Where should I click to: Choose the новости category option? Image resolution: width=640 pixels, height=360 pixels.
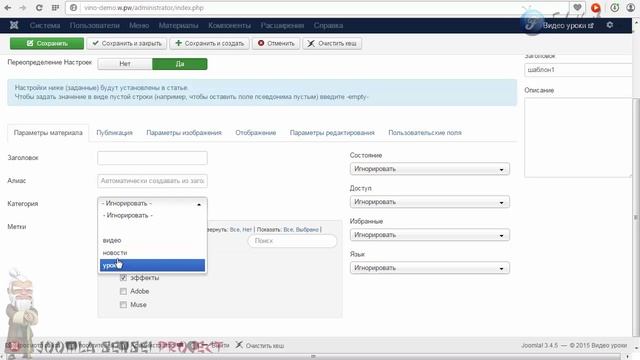152,253
